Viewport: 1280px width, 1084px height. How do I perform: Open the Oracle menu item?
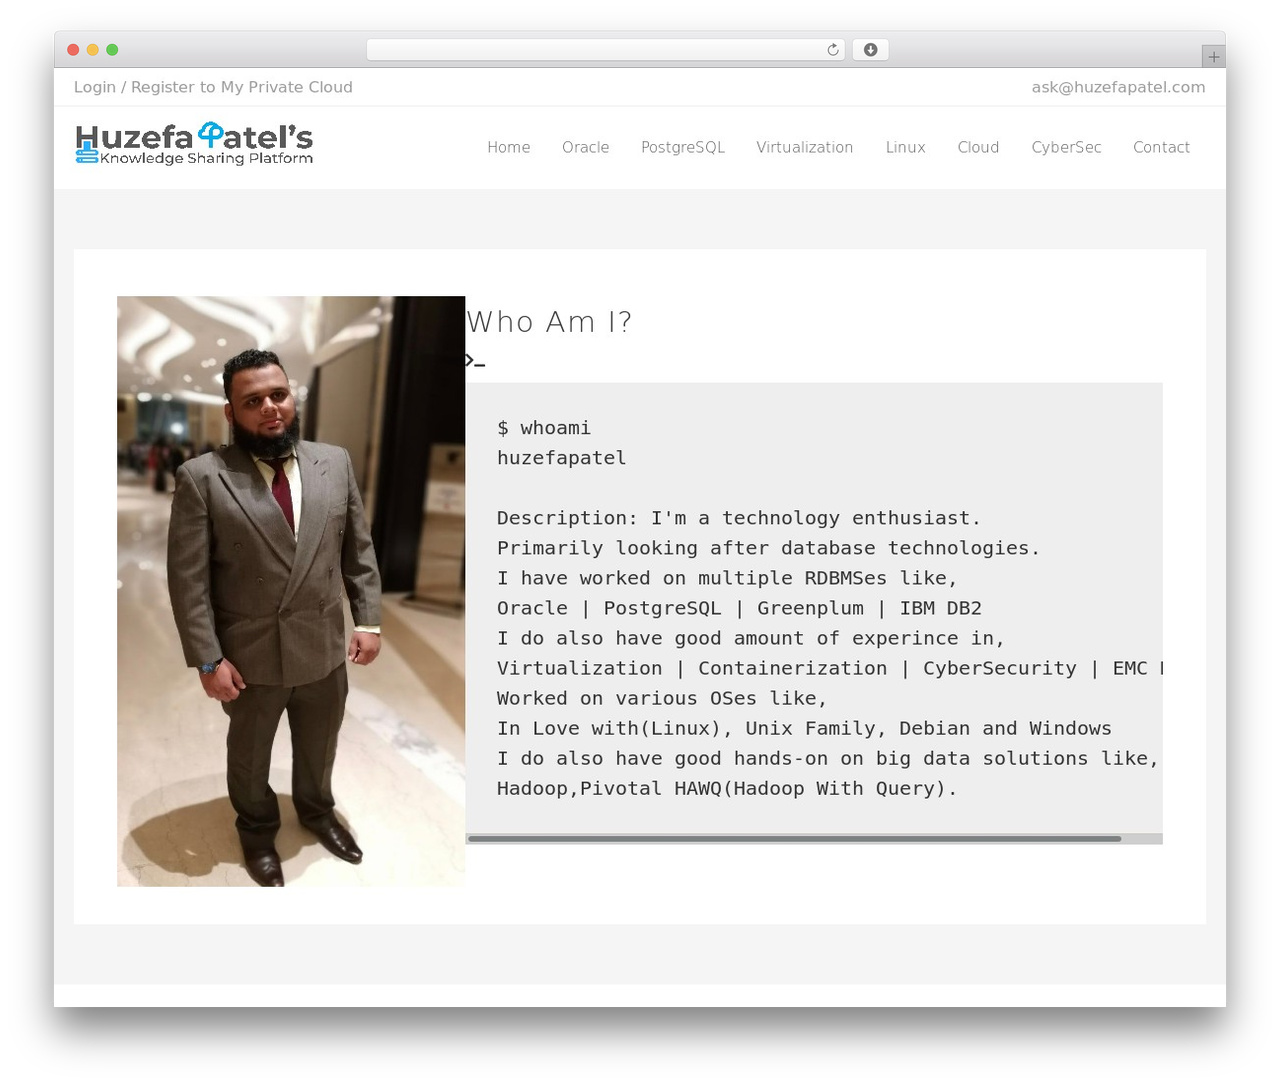pyautogui.click(x=585, y=147)
